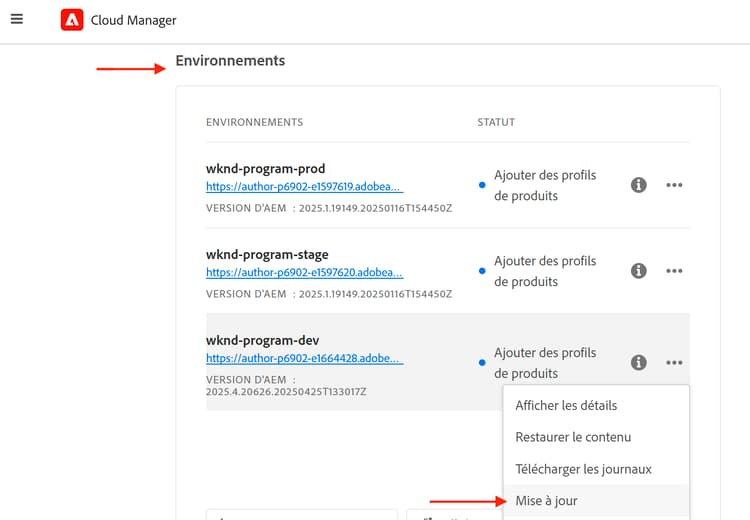
Task: Open wknd-program-dev author URL link
Action: (305, 358)
